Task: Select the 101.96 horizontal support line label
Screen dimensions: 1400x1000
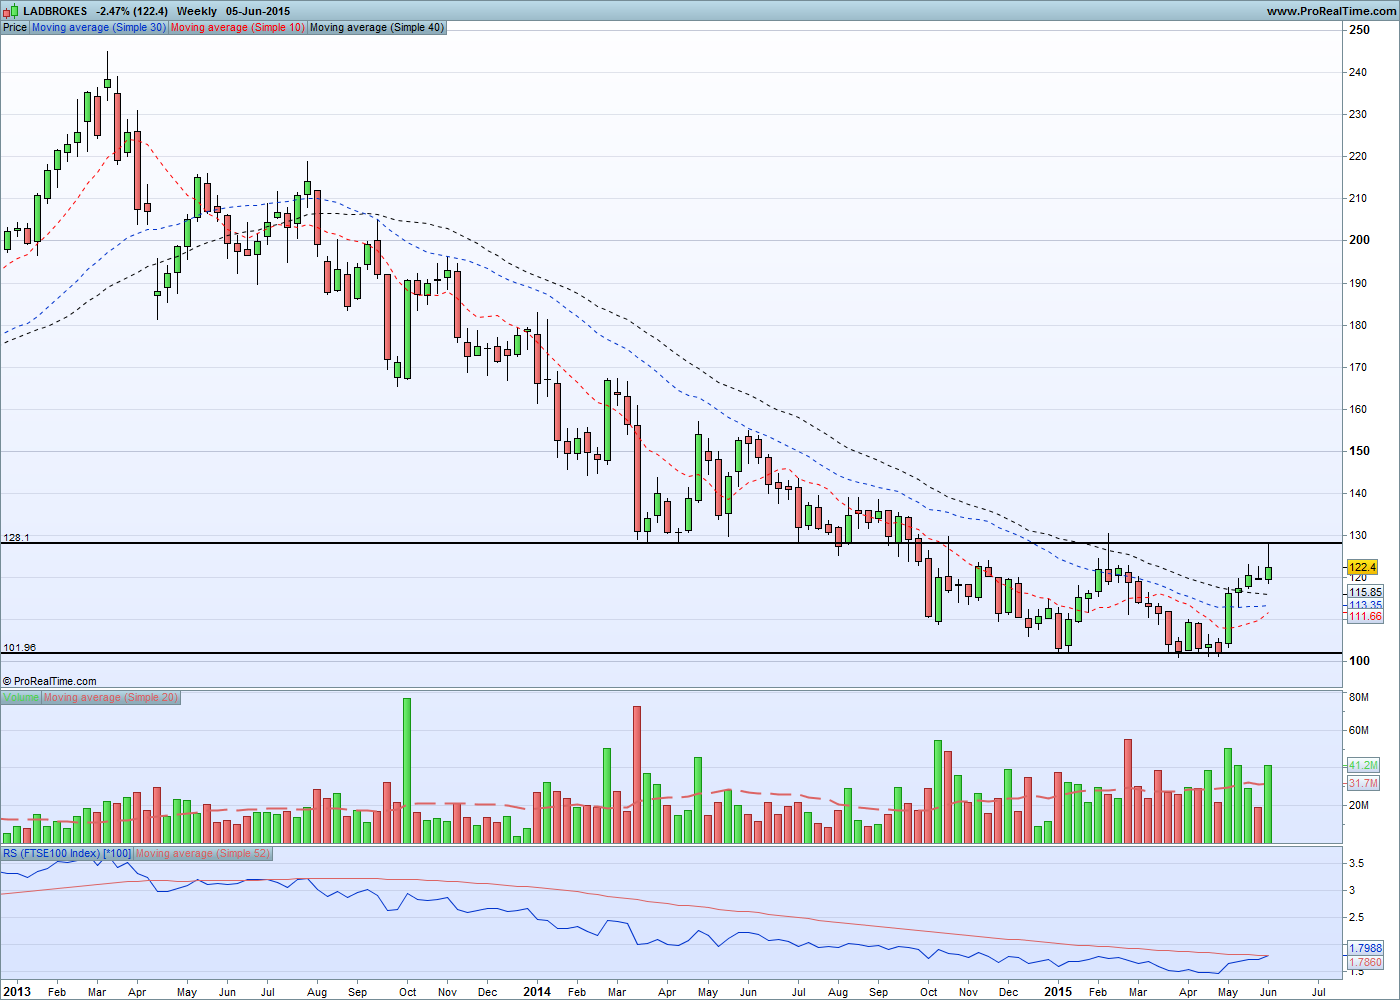Action: tap(20, 647)
